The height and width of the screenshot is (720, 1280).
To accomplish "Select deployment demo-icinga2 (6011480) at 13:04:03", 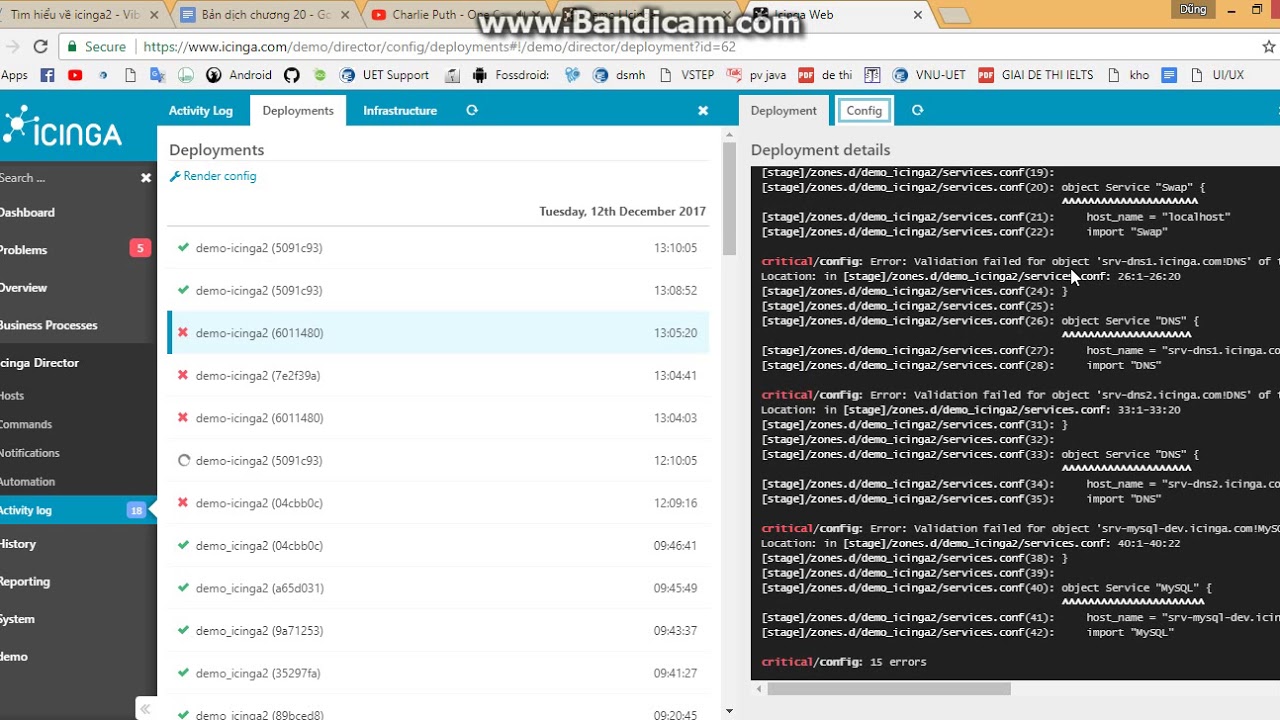I will coord(438,418).
